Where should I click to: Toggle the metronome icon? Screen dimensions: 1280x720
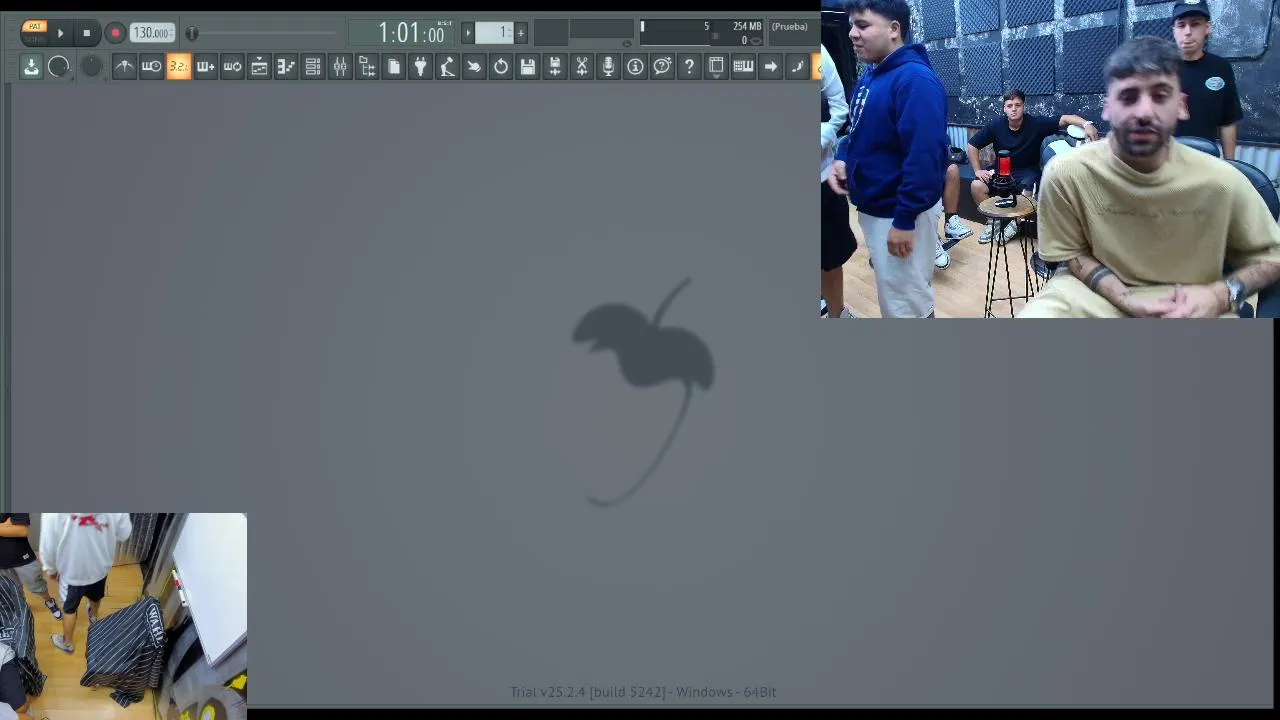(124, 66)
